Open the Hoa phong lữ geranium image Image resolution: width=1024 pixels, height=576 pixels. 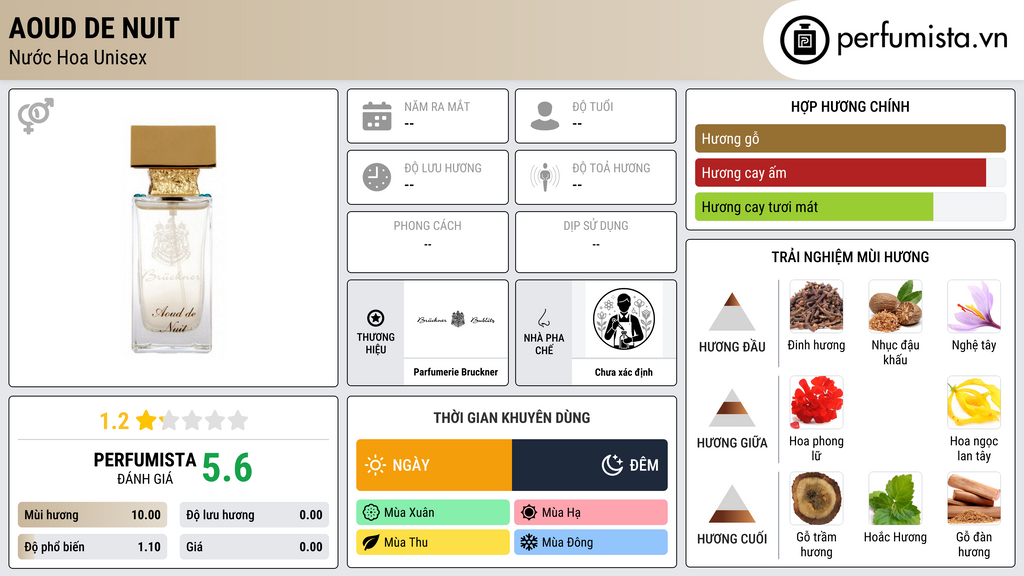[816, 402]
